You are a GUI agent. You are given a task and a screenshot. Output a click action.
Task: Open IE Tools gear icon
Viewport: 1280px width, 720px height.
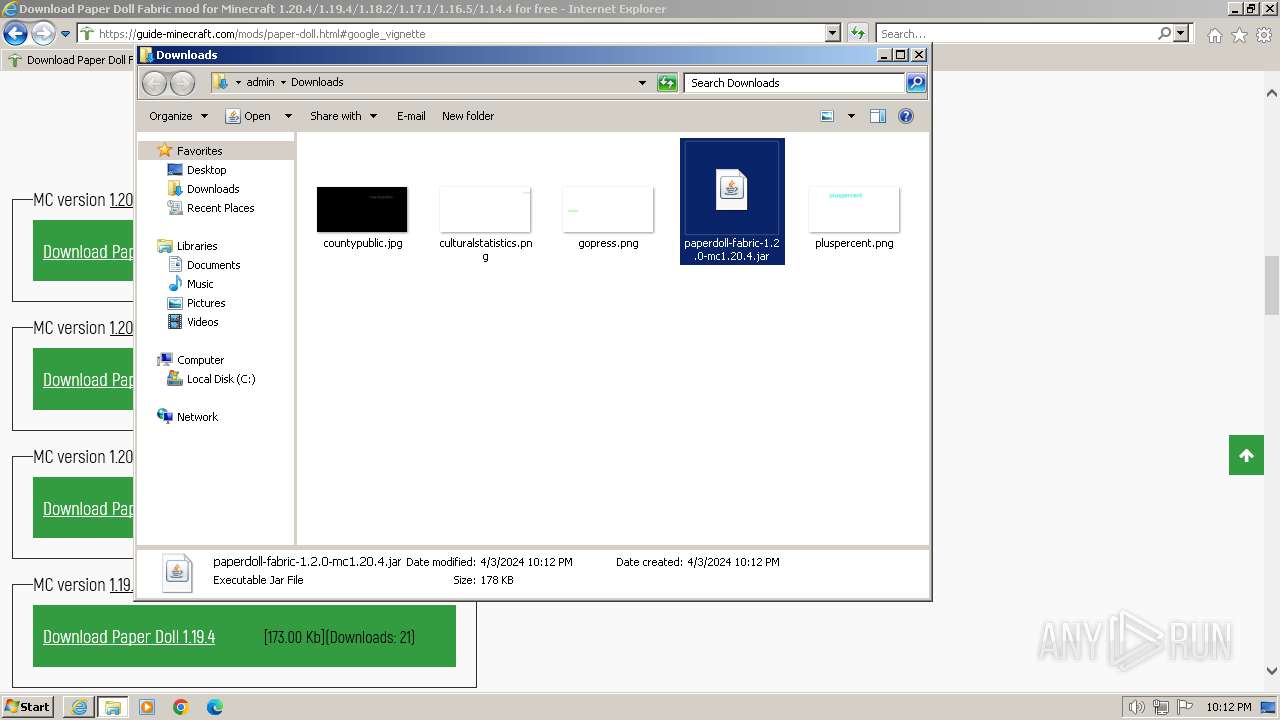coord(1264,35)
